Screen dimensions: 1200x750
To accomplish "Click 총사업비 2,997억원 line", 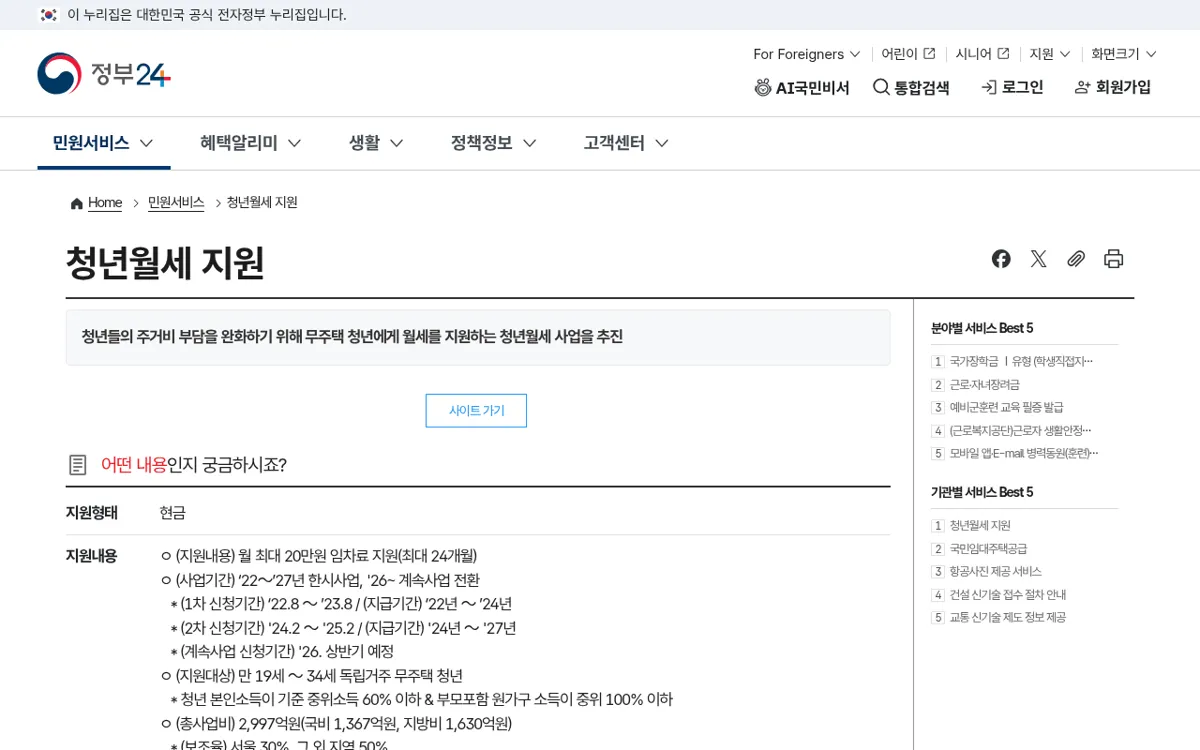I will (x=336, y=724).
